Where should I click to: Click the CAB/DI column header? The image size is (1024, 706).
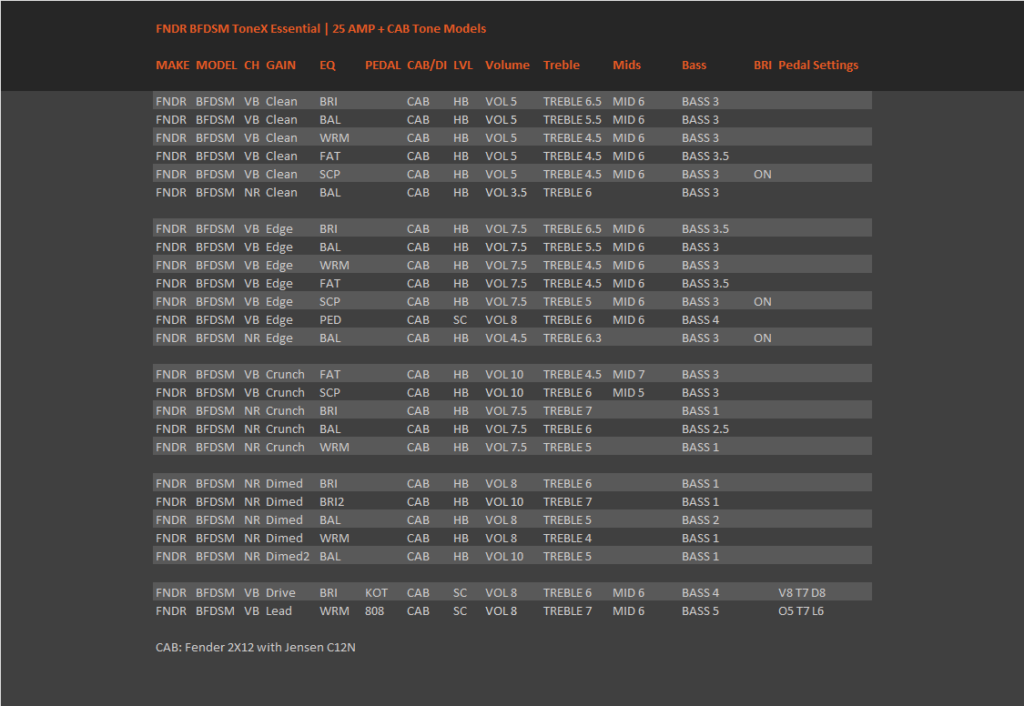point(426,65)
